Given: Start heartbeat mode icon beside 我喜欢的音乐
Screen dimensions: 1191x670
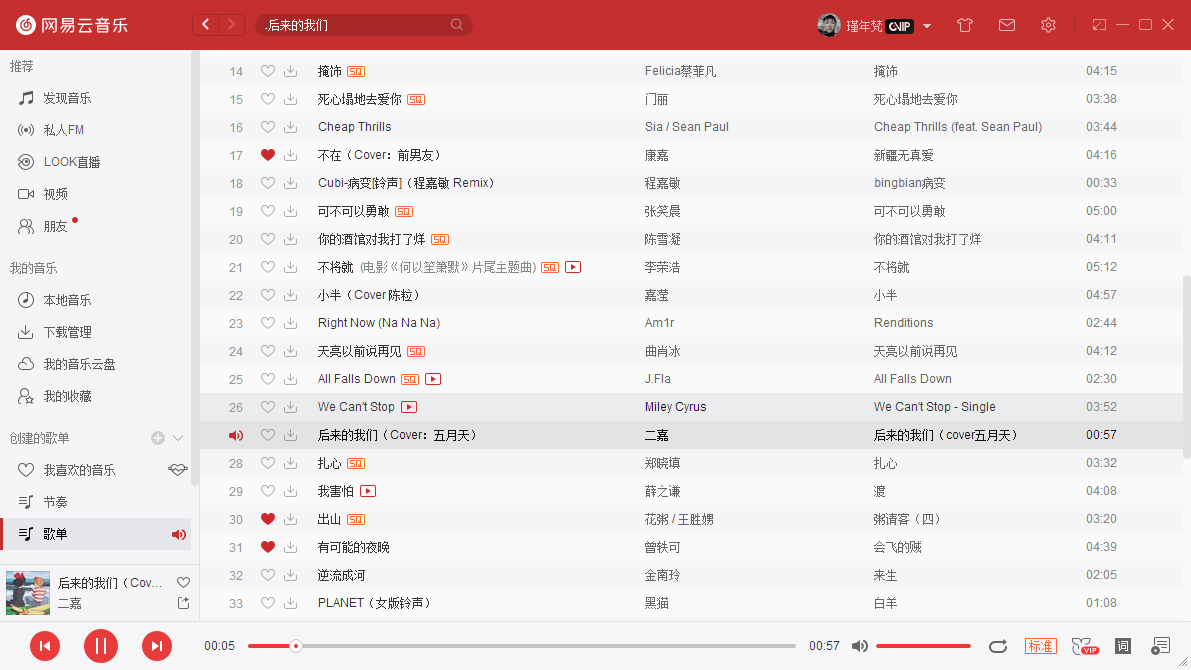Looking at the screenshot, I should click(x=178, y=470).
